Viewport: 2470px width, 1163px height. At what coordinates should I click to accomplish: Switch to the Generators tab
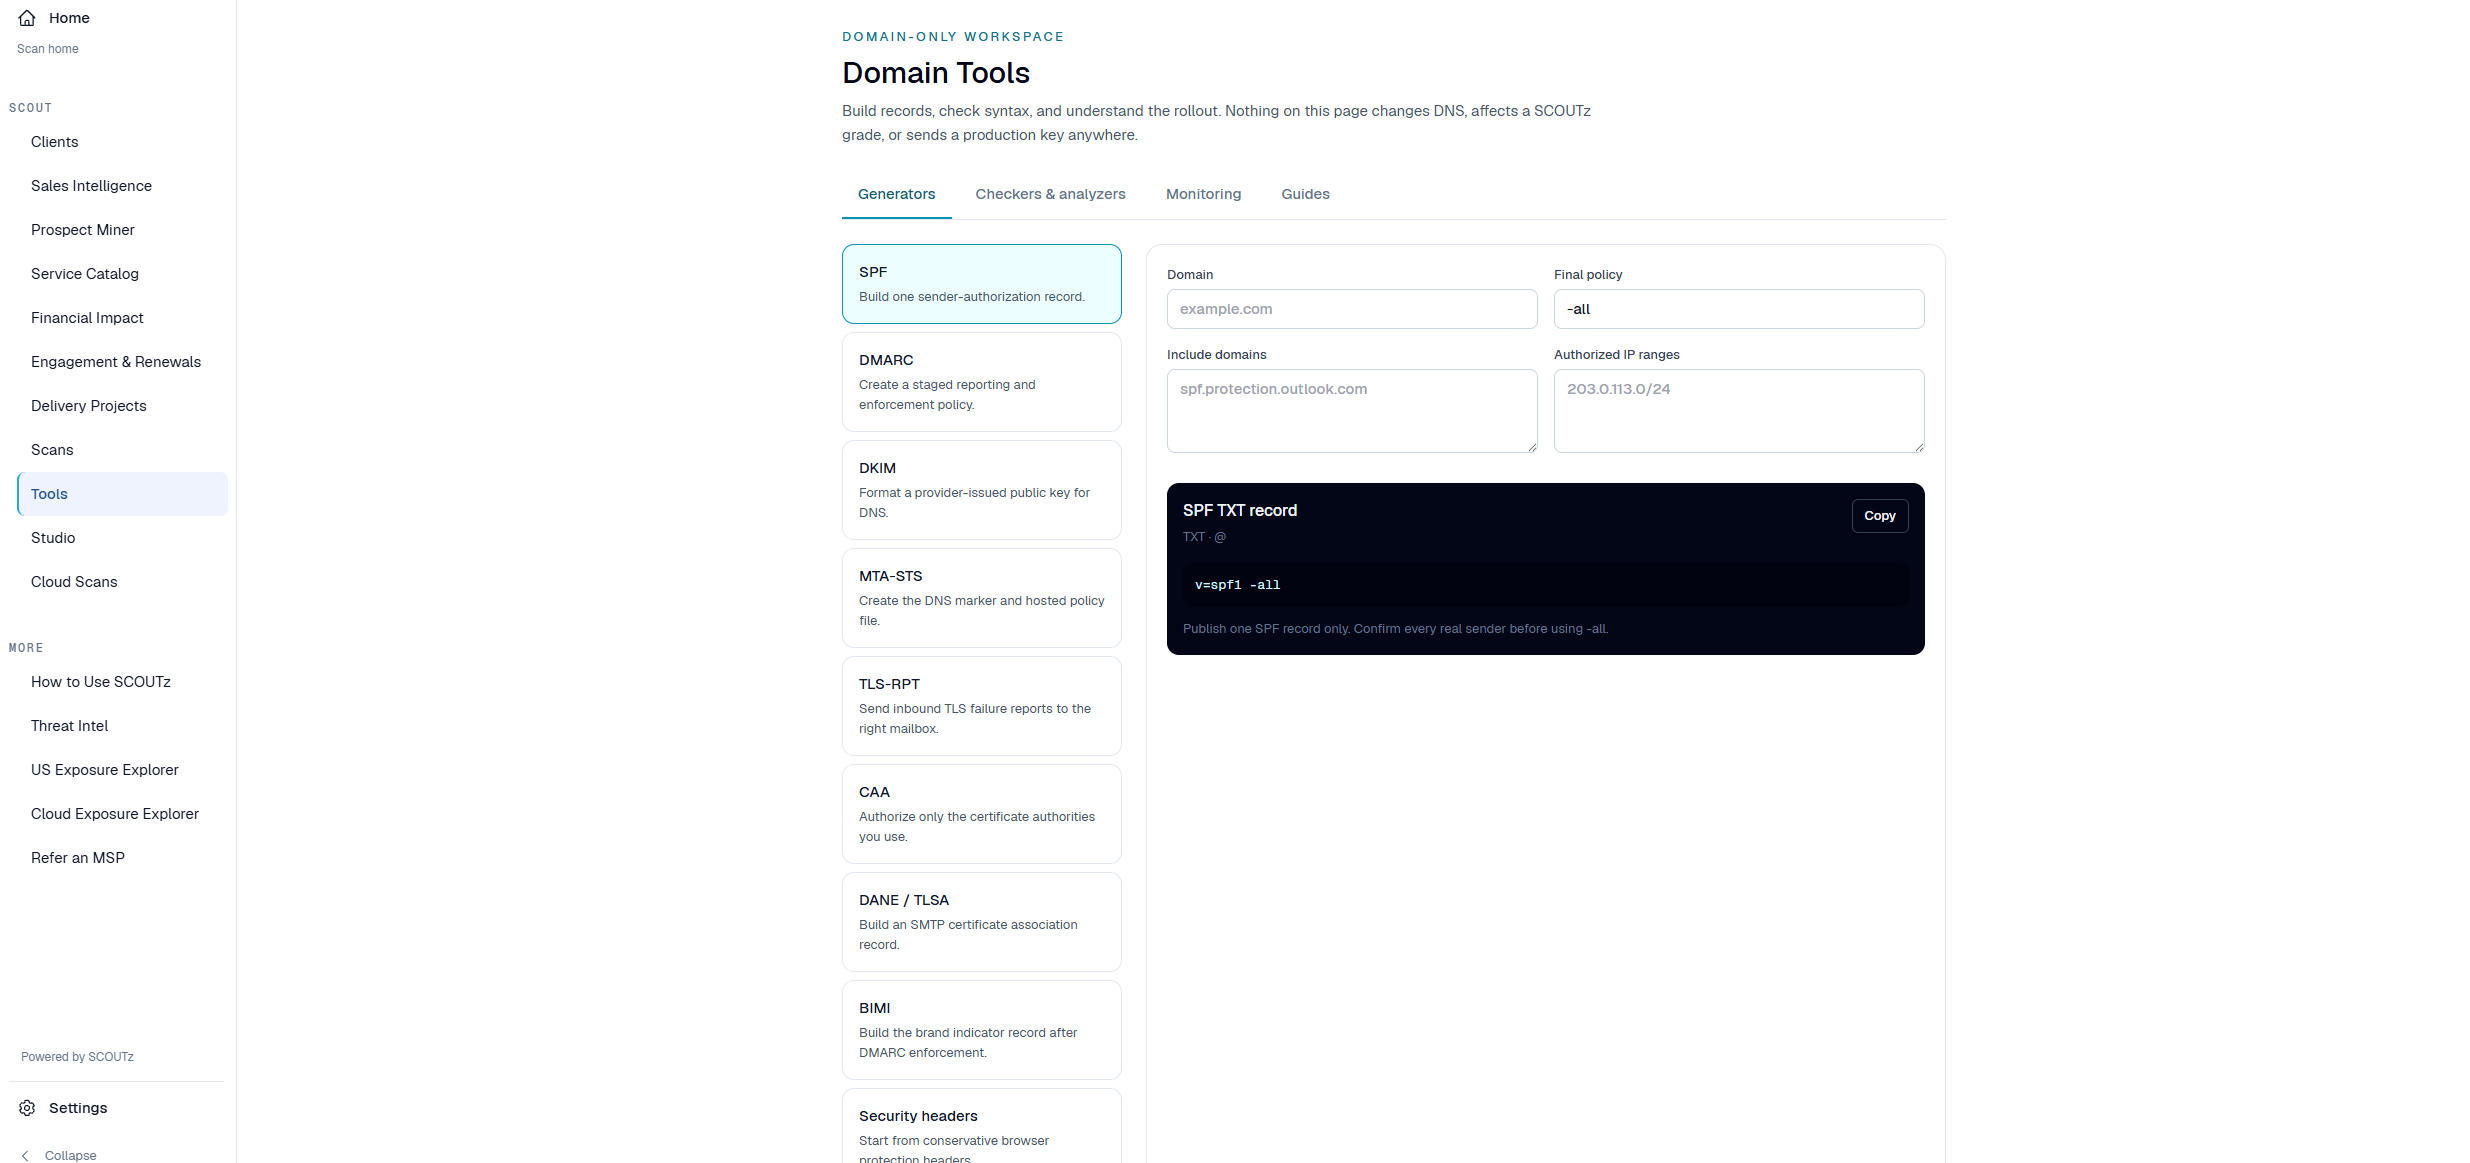click(x=896, y=194)
